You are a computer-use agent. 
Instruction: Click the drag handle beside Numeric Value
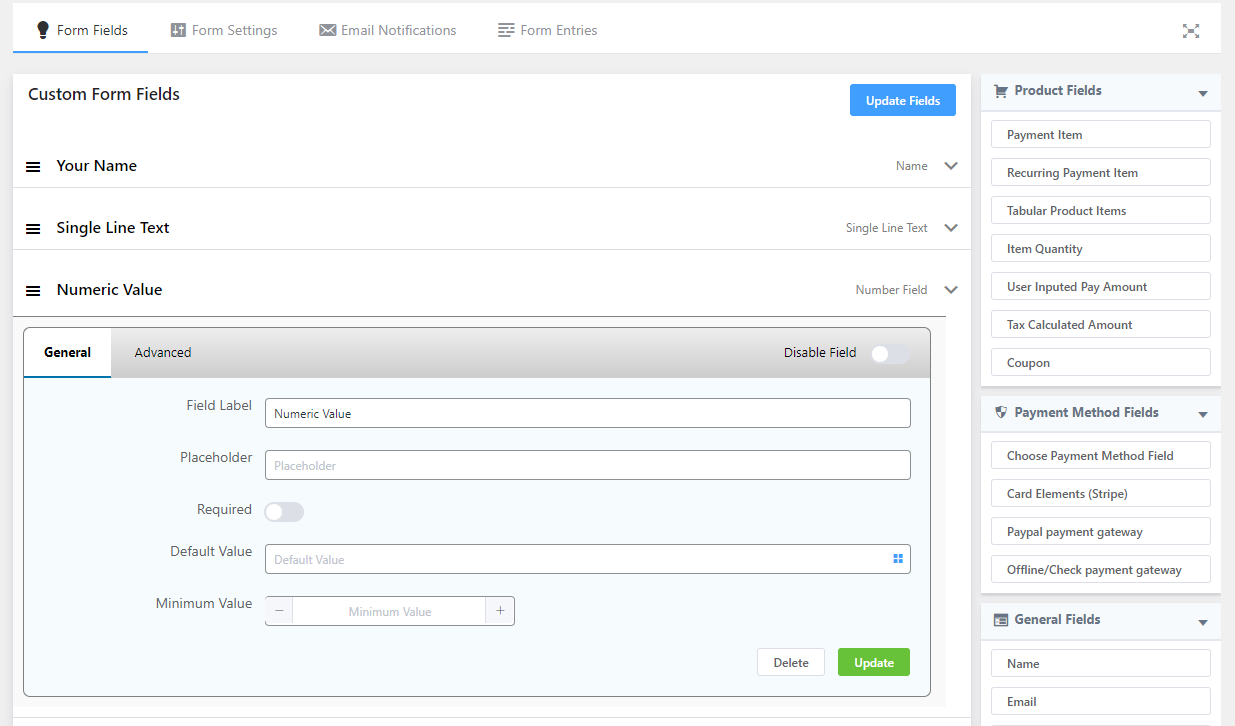[33, 290]
